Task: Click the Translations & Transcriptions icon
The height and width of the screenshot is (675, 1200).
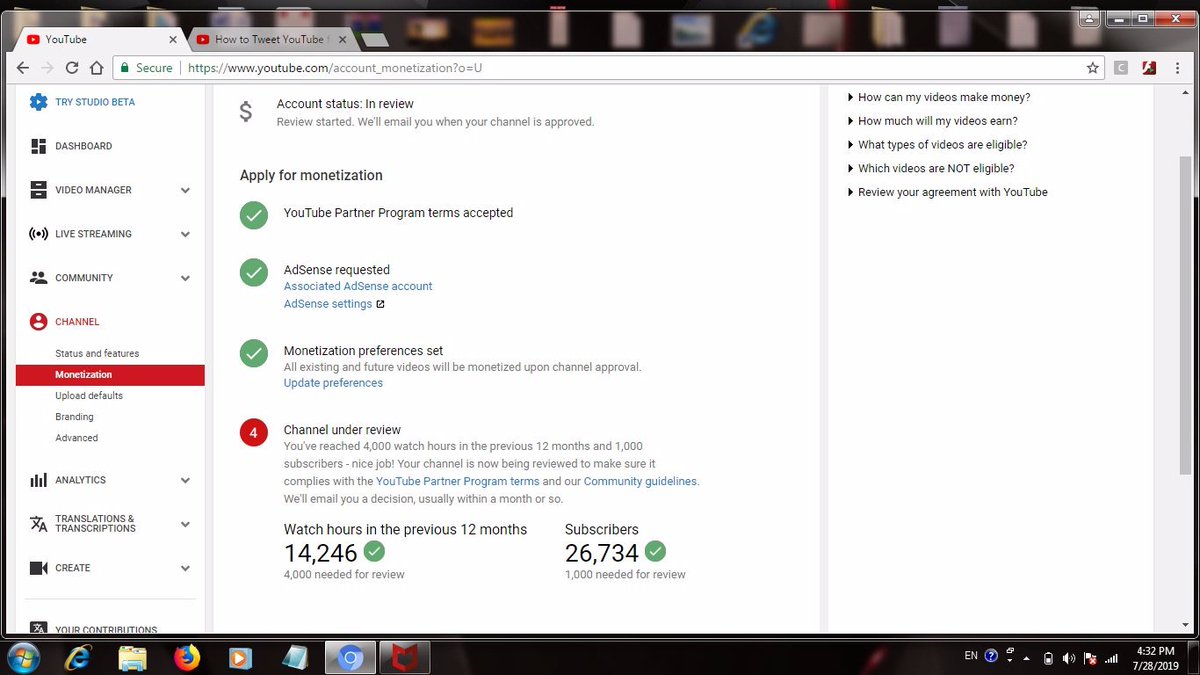Action: coord(38,524)
